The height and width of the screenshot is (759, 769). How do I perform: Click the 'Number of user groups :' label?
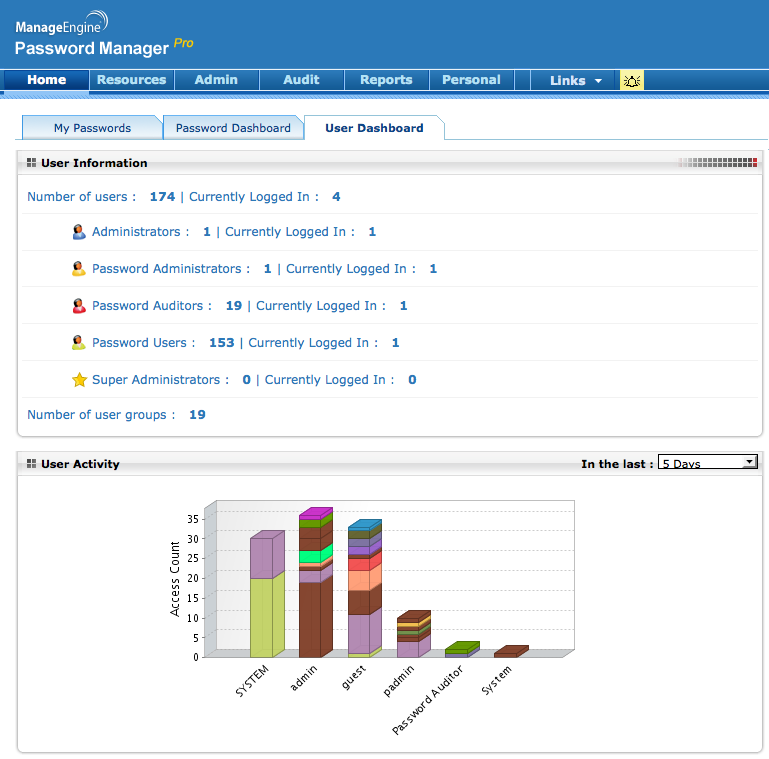tap(101, 415)
